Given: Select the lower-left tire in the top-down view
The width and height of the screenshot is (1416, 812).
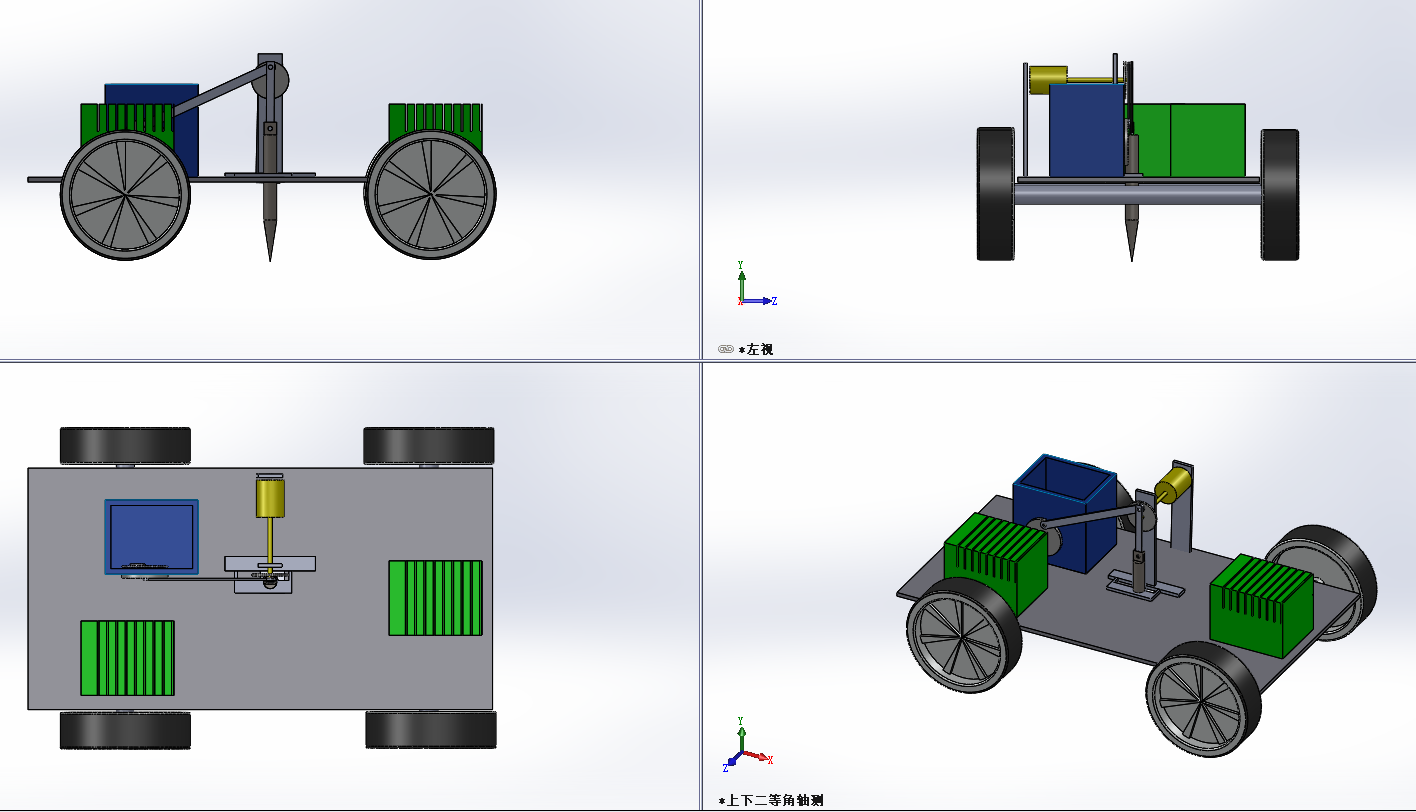Looking at the screenshot, I should tap(125, 730).
